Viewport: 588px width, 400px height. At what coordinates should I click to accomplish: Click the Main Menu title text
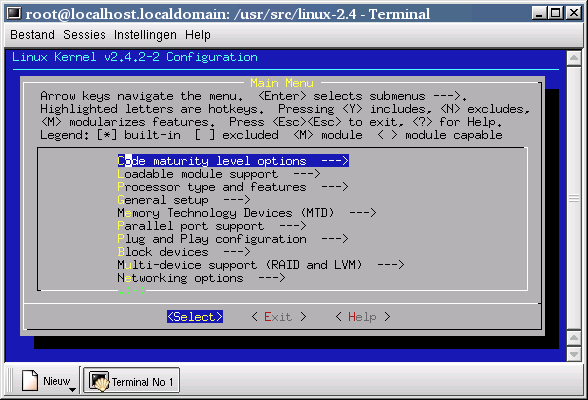[x=282, y=83]
